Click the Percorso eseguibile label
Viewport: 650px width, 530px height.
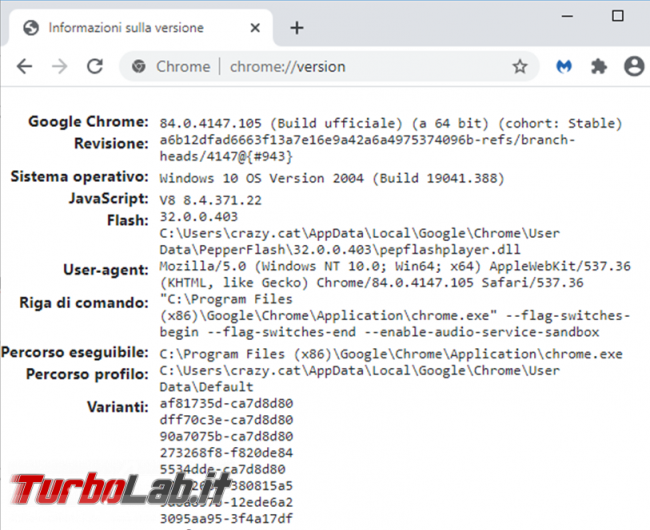click(x=75, y=352)
